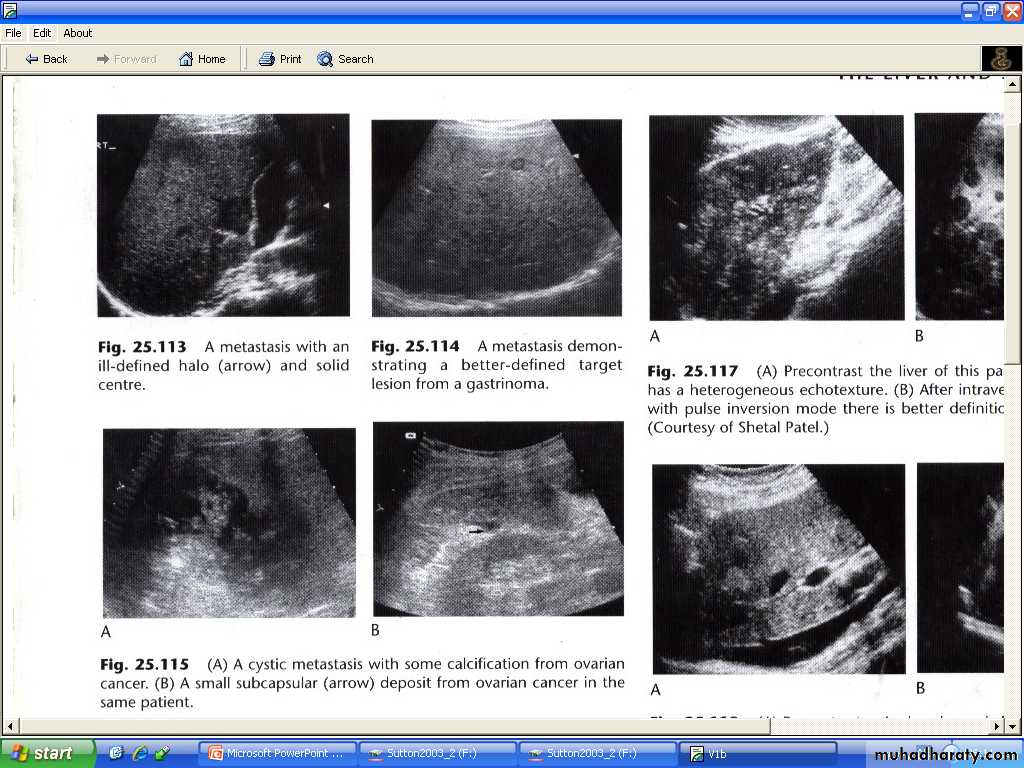This screenshot has width=1024, height=768.
Task: Click the Fig. 25.113 ultrasound image
Action: (223, 215)
